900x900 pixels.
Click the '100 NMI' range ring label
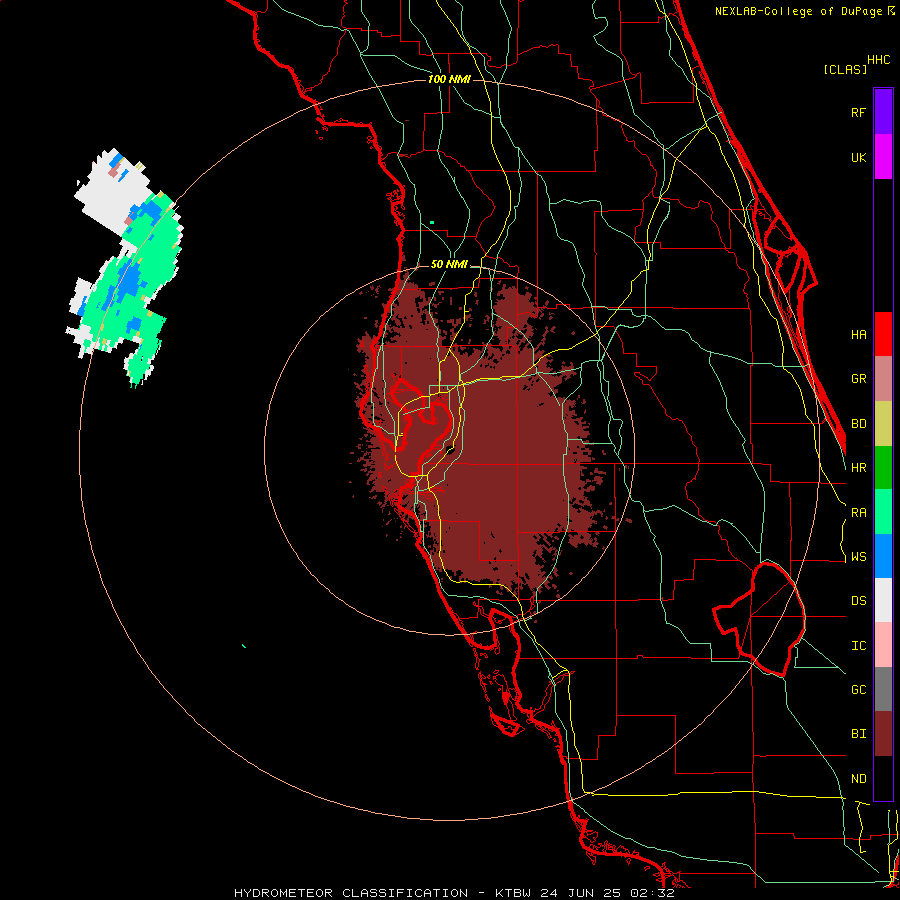pos(449,79)
